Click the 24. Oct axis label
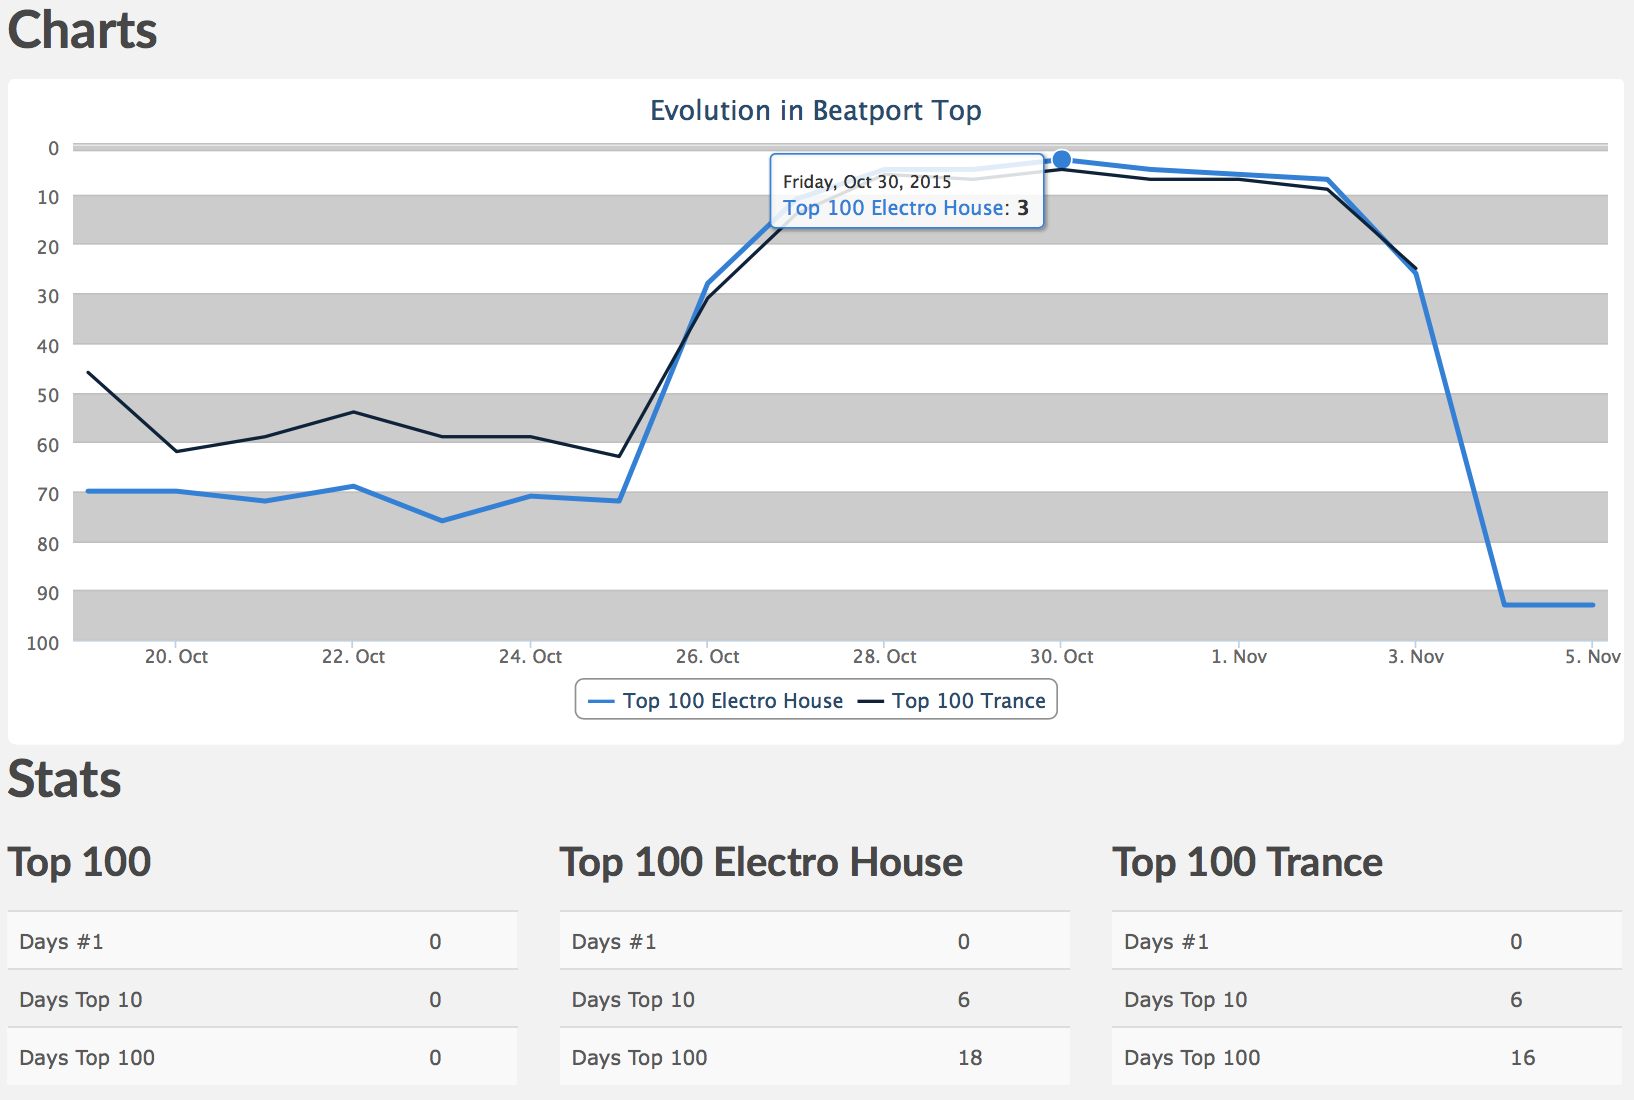Viewport: 1634px width, 1100px height. tap(530, 657)
